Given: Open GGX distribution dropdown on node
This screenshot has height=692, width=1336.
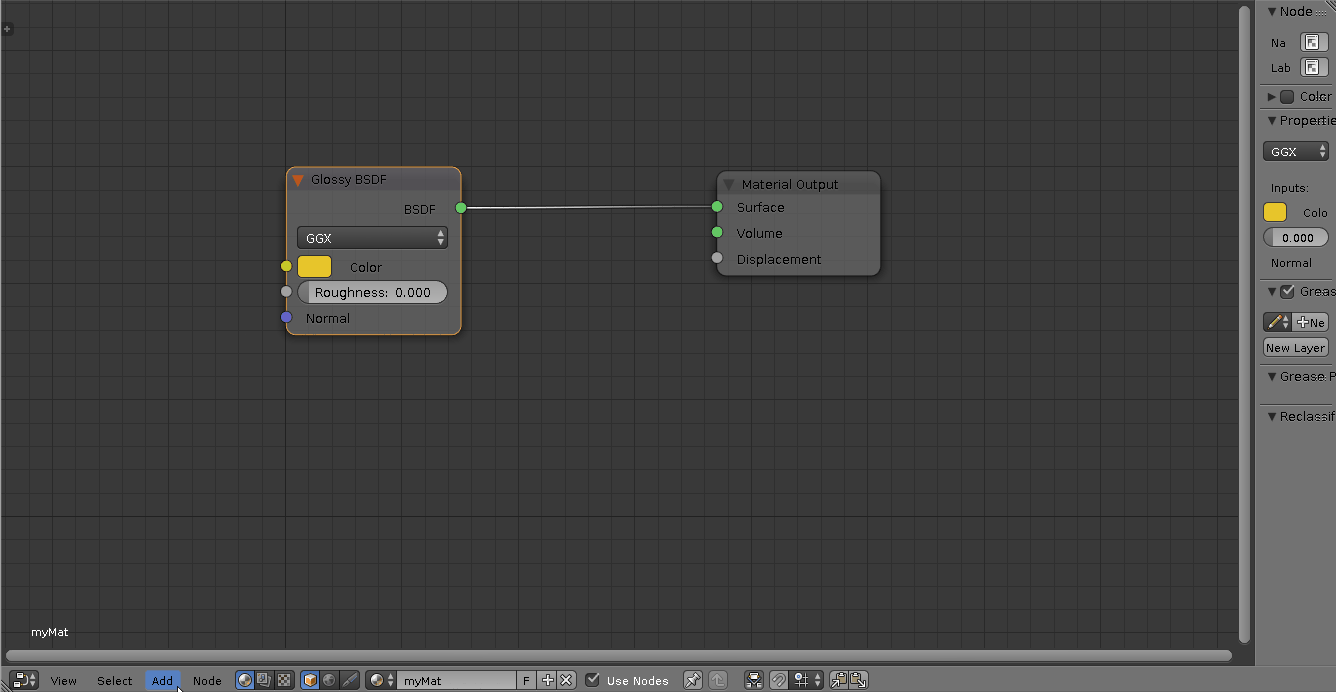Looking at the screenshot, I should 372,238.
